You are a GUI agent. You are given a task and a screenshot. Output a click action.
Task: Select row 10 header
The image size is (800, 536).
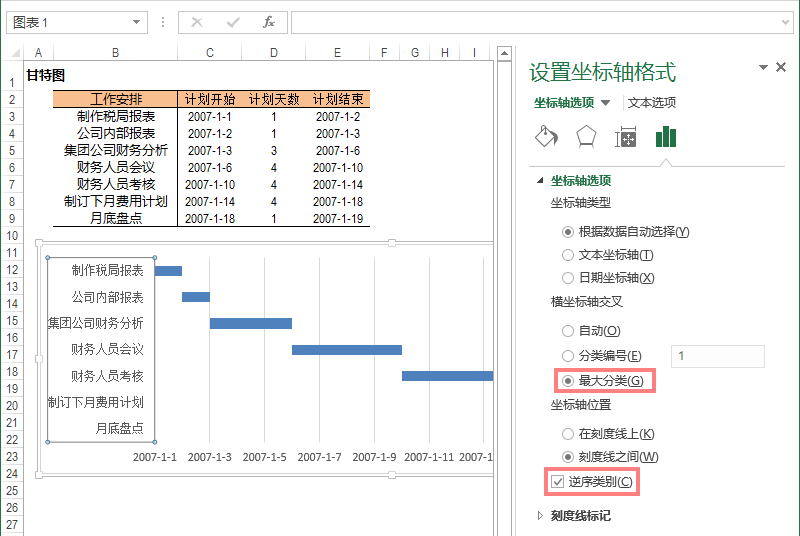12,236
